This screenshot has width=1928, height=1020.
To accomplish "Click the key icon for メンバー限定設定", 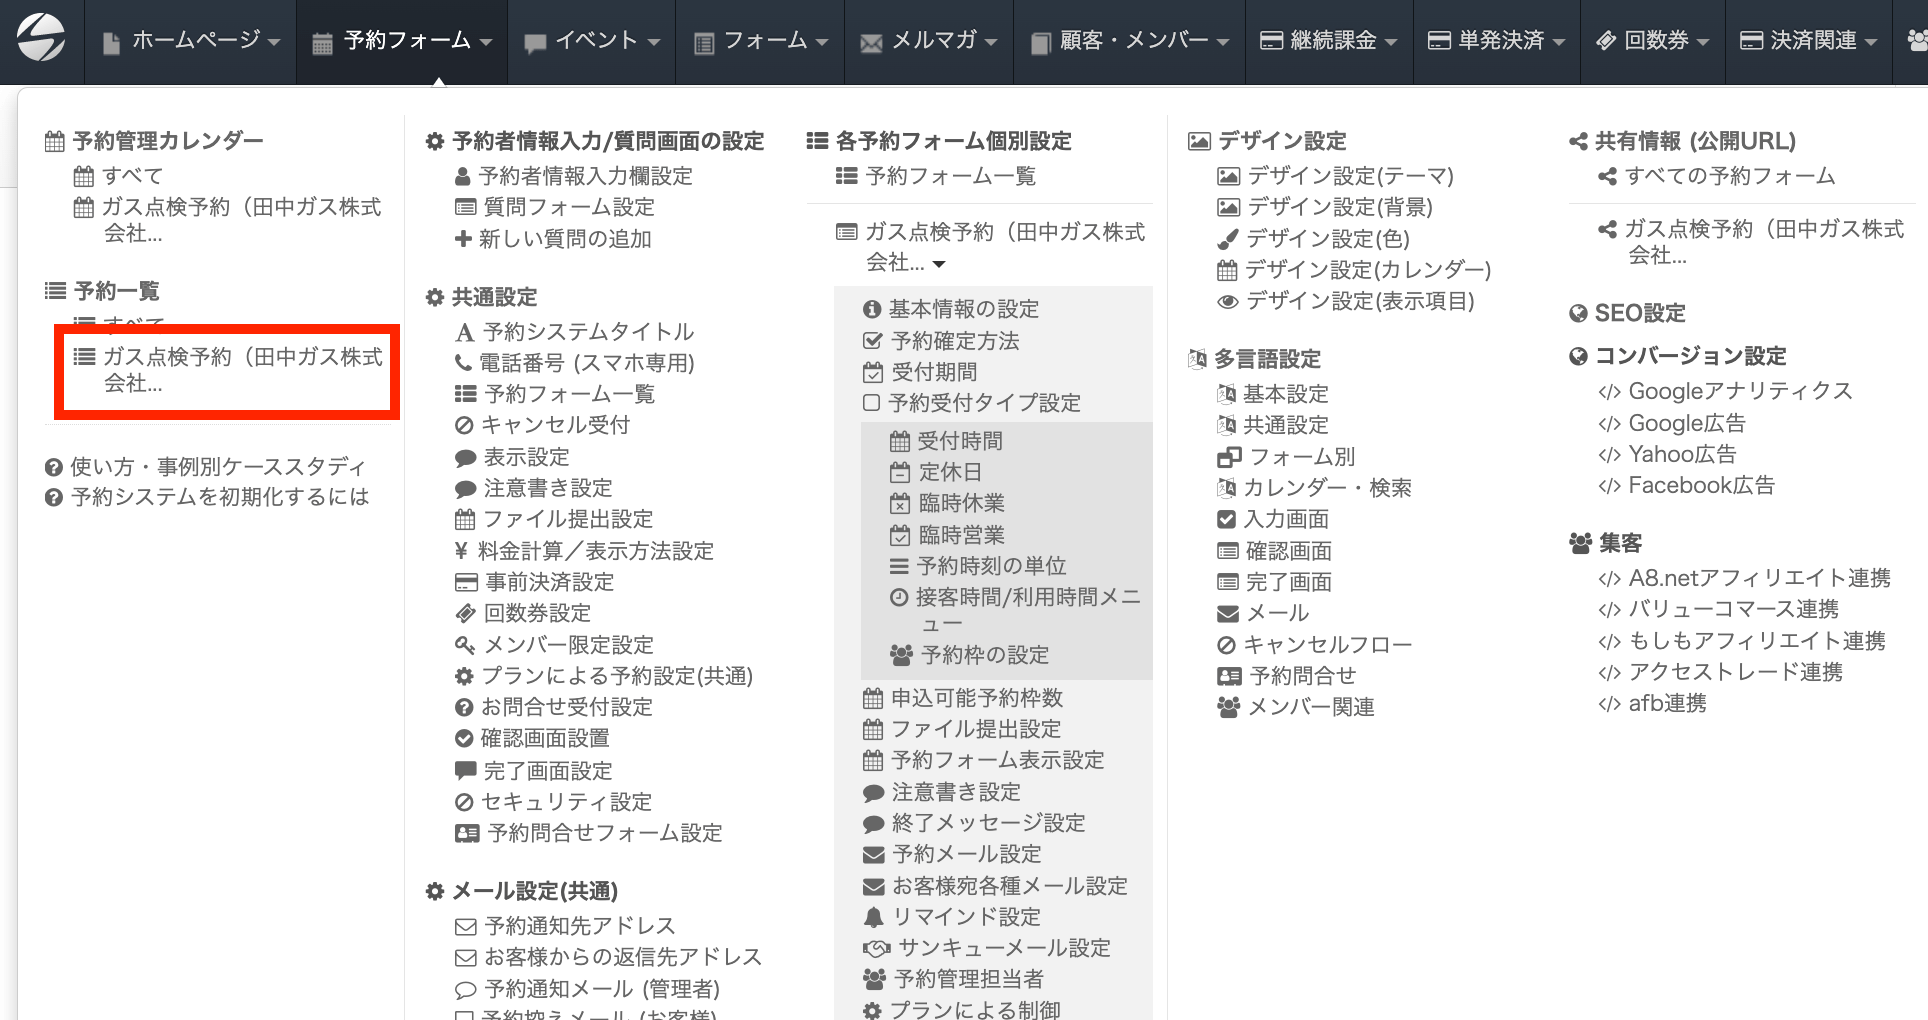I will coord(465,645).
